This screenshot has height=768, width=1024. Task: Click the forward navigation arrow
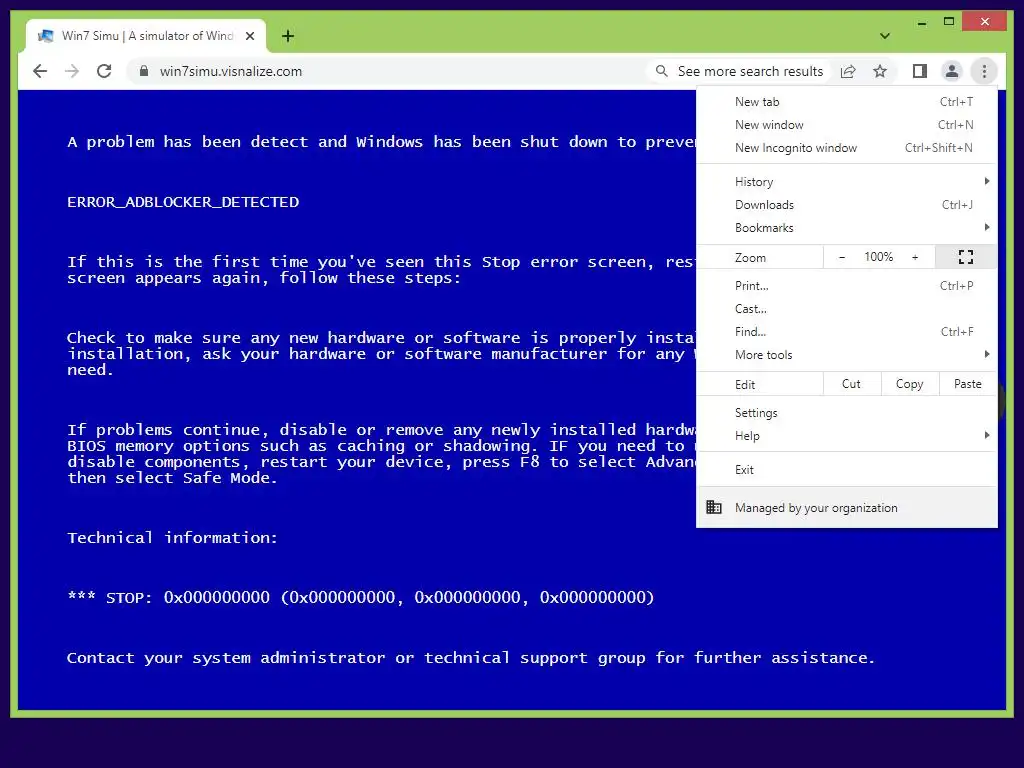tap(72, 71)
